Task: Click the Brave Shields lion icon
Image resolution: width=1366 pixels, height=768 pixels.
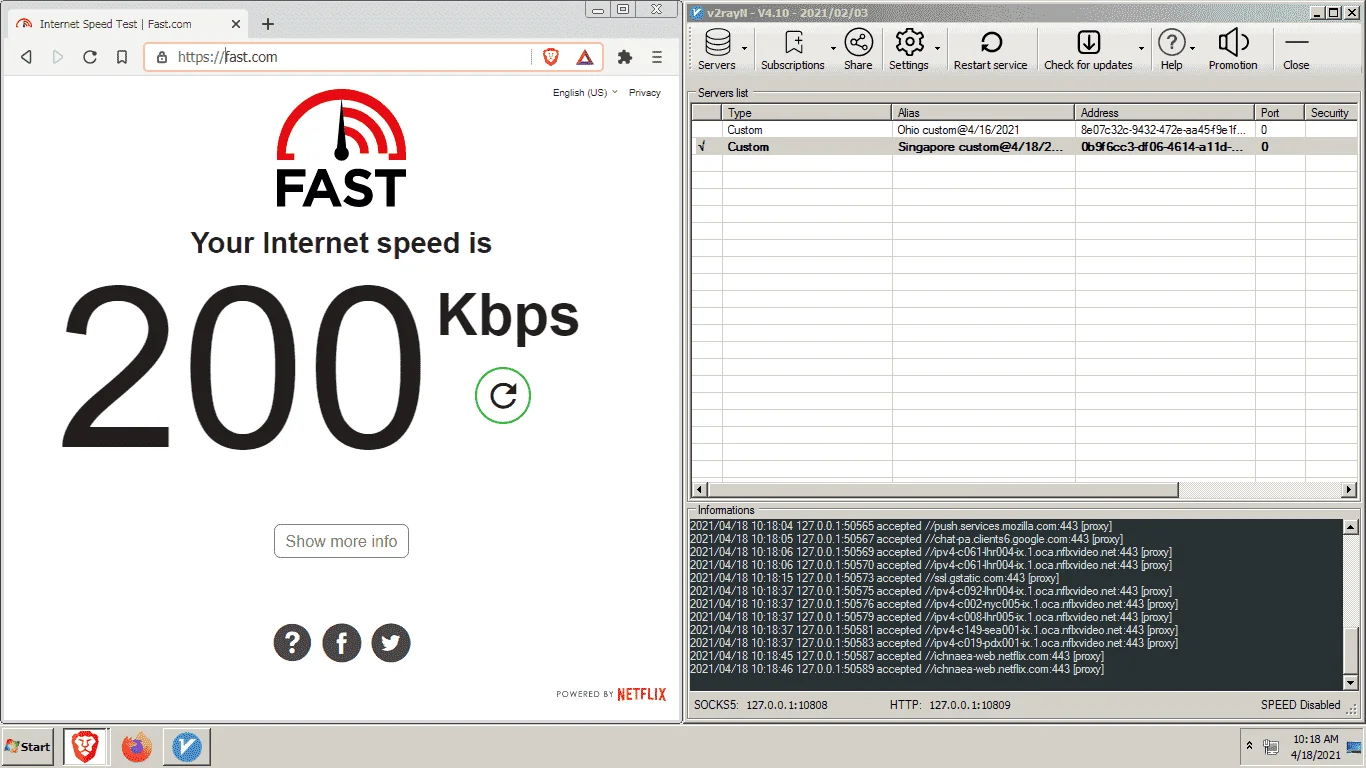Action: click(551, 57)
